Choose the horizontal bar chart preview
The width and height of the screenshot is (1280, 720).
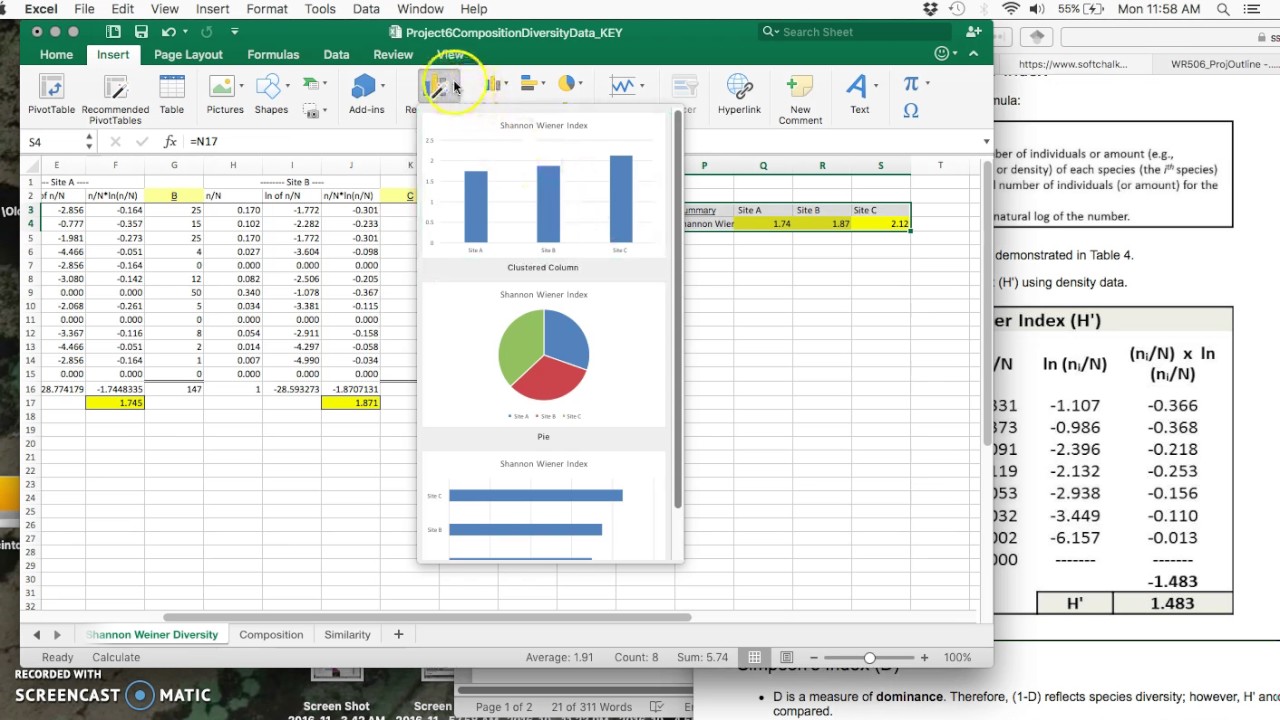[543, 507]
